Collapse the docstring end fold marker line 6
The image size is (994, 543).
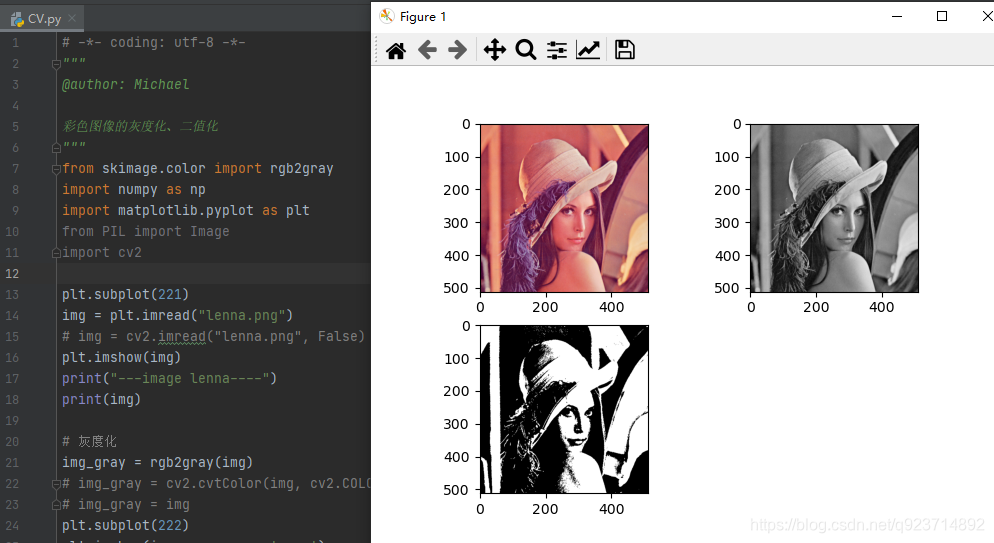pos(56,148)
